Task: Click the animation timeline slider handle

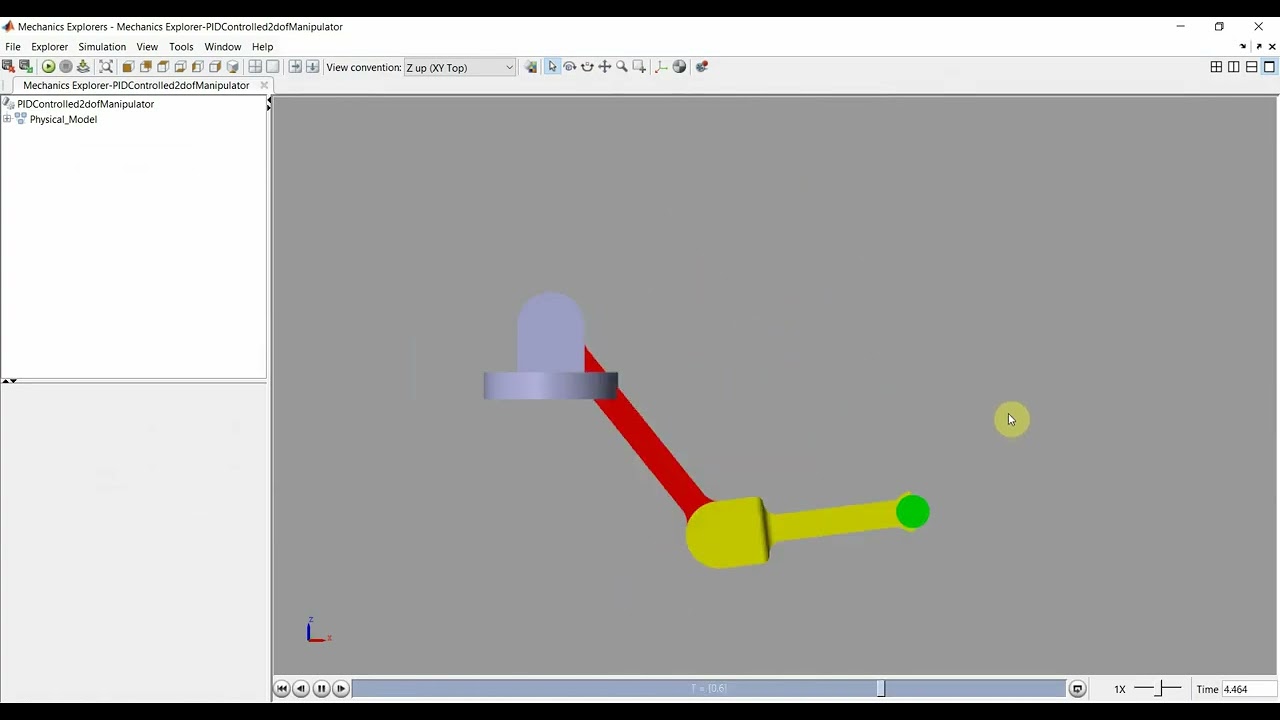Action: [881, 689]
